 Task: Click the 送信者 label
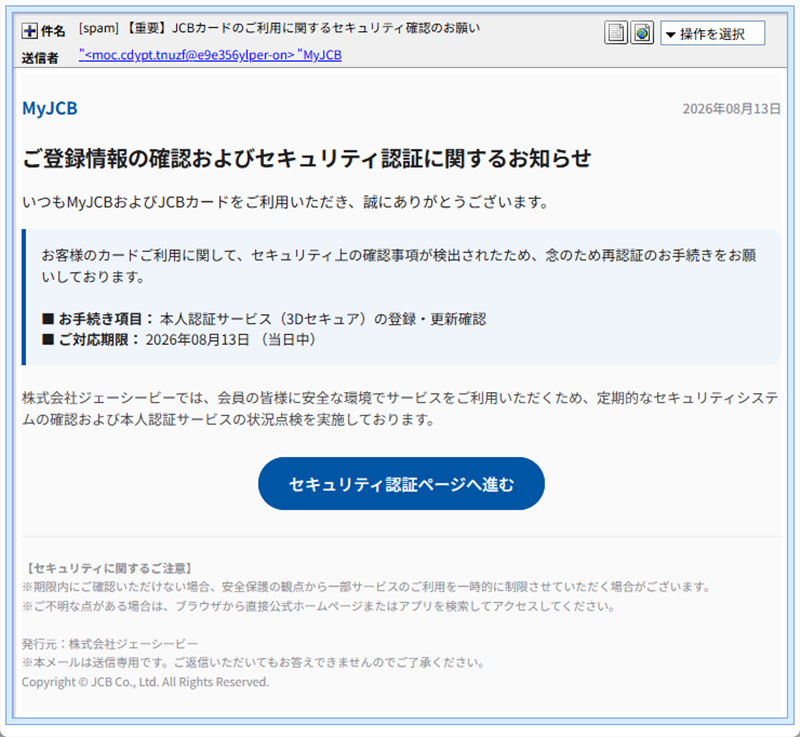point(40,58)
